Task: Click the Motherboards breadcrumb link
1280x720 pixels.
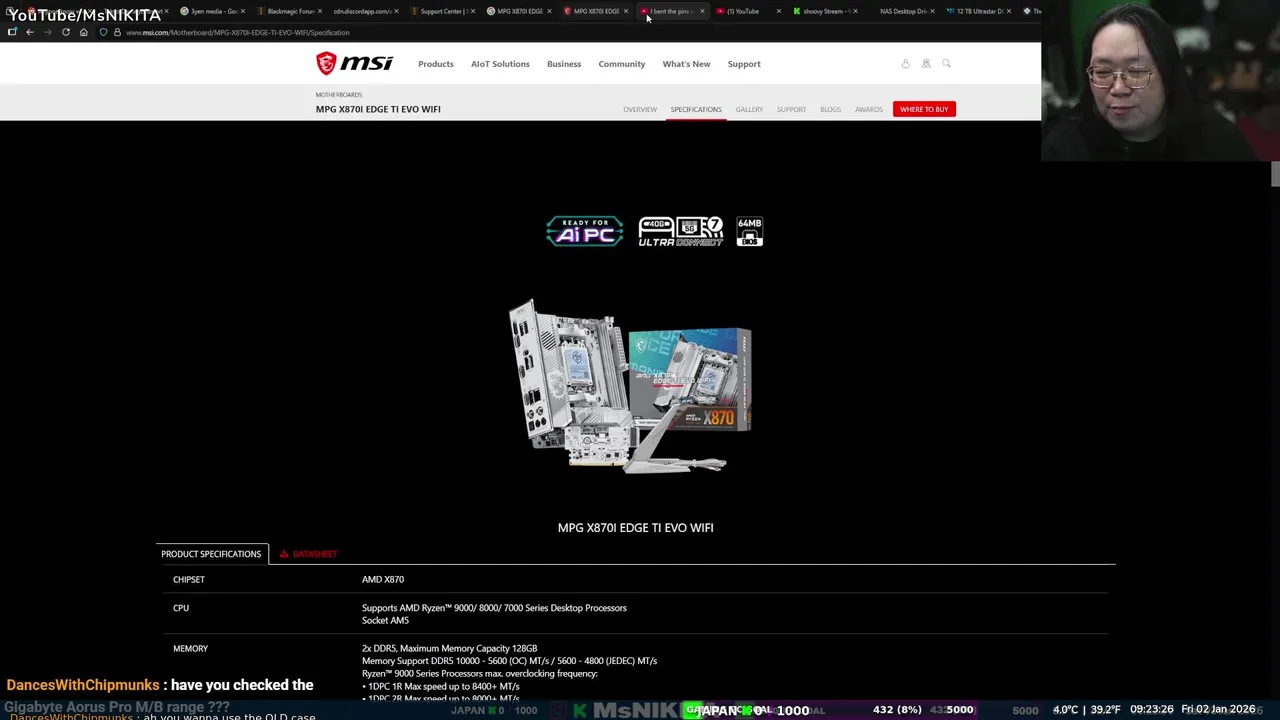Action: click(x=339, y=95)
